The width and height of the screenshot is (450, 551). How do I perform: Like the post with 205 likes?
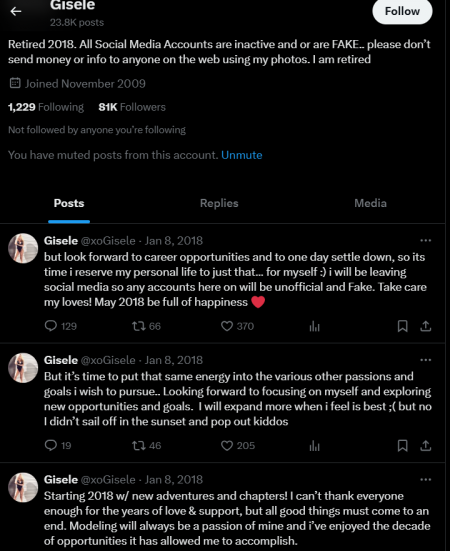pyautogui.click(x=227, y=446)
